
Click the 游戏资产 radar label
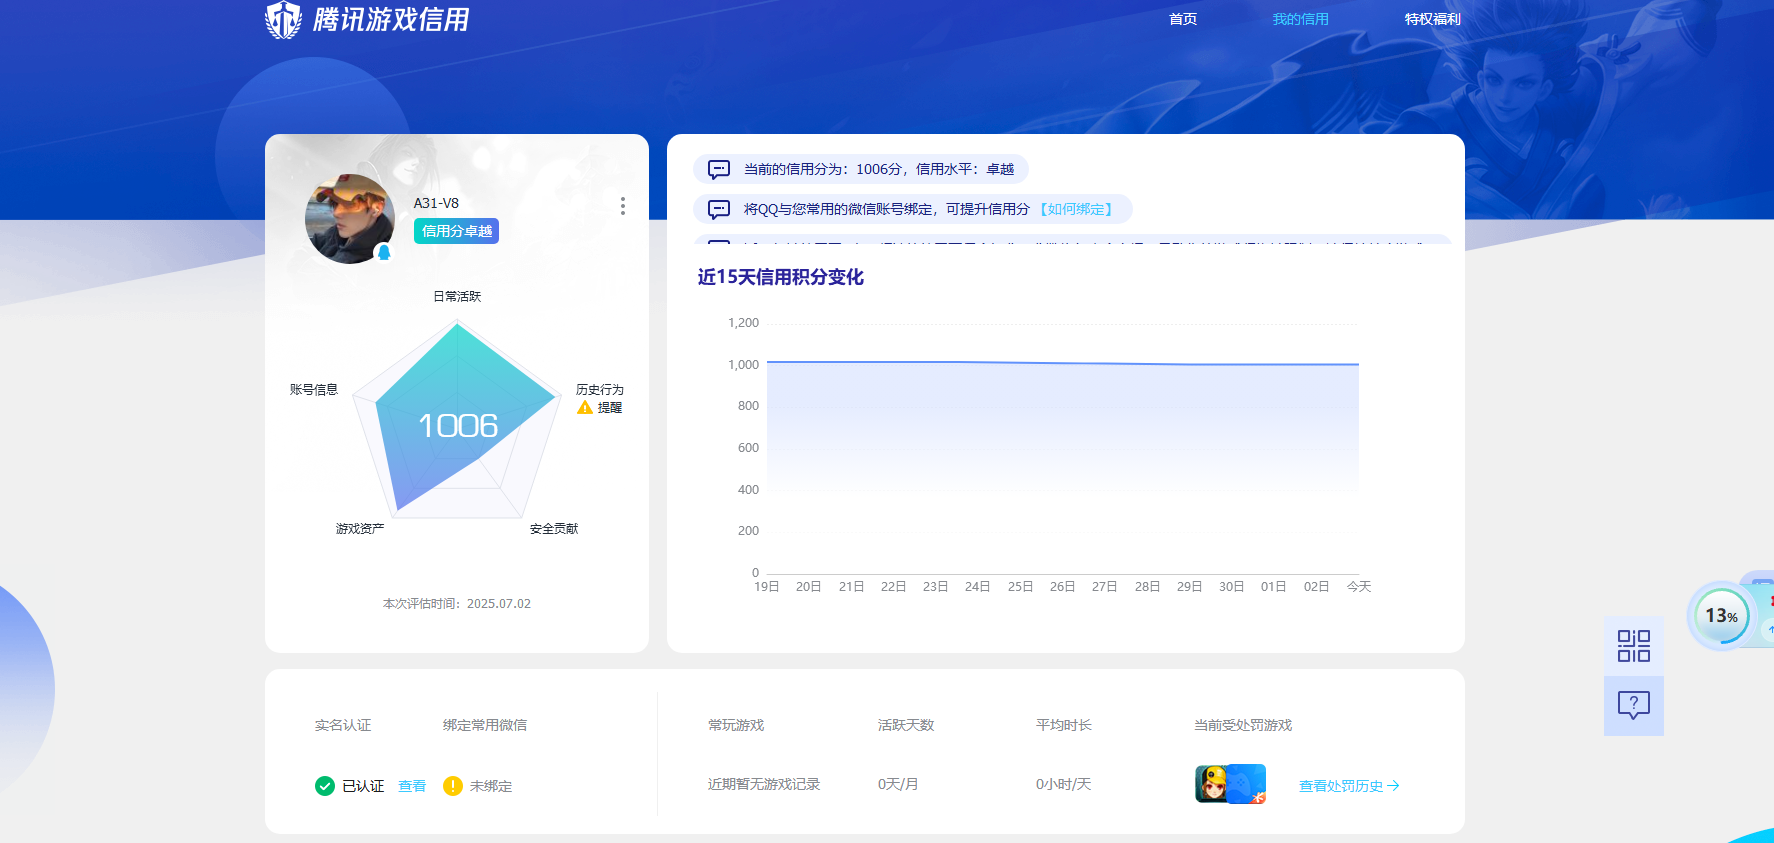[360, 528]
